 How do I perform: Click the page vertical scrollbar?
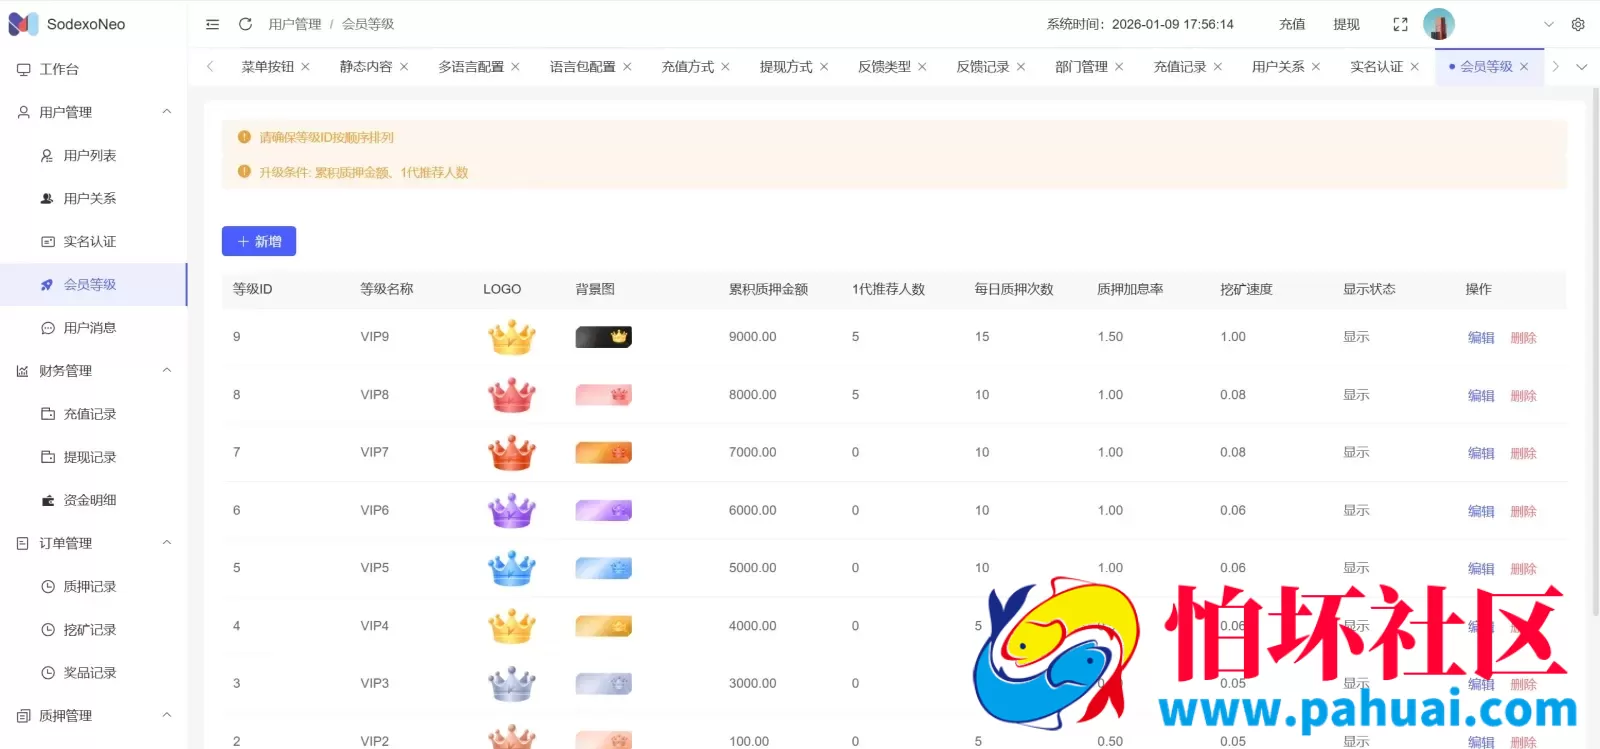[1595, 350]
